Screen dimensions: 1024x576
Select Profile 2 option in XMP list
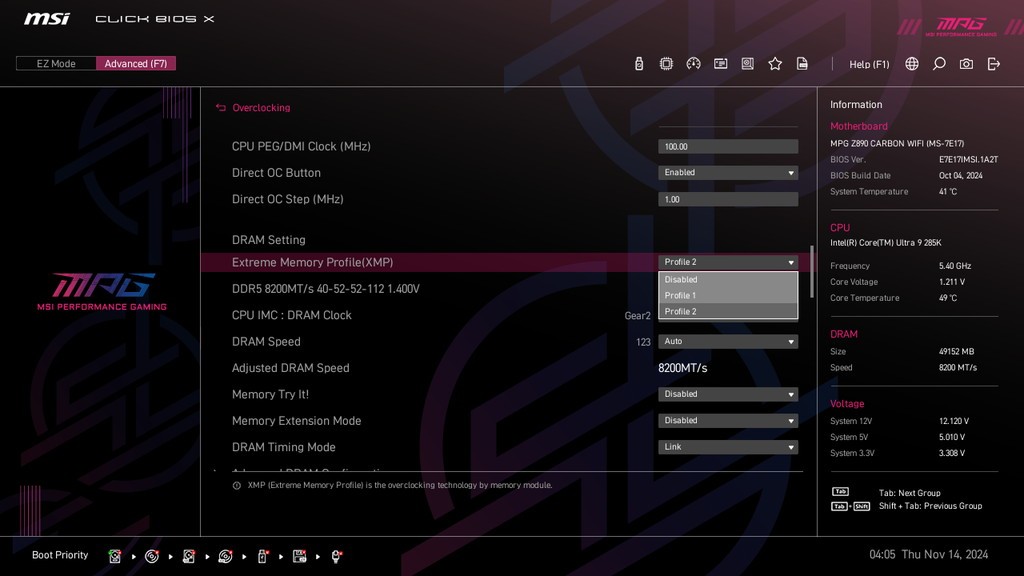point(727,312)
